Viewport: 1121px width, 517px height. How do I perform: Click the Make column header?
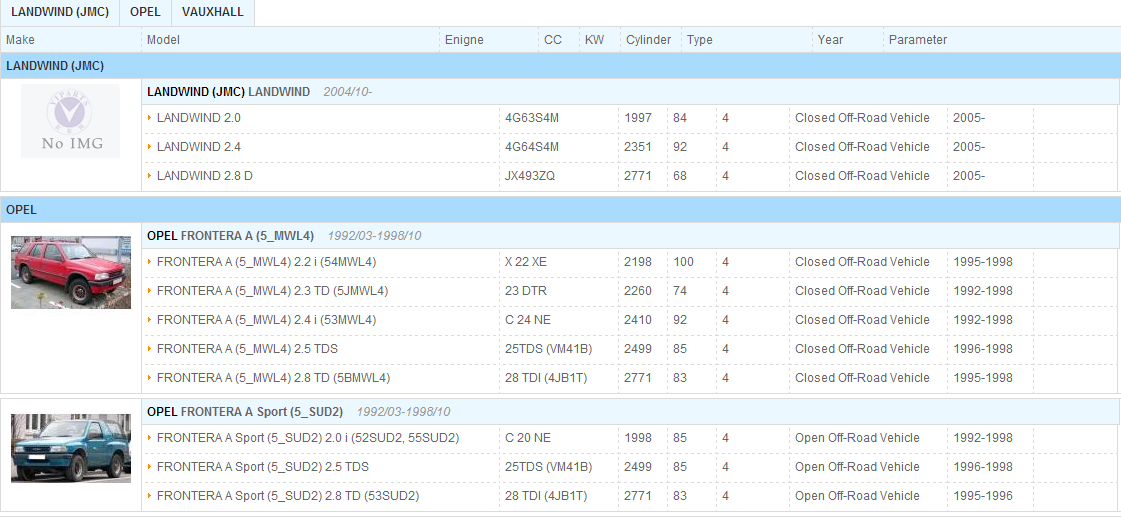pos(20,40)
